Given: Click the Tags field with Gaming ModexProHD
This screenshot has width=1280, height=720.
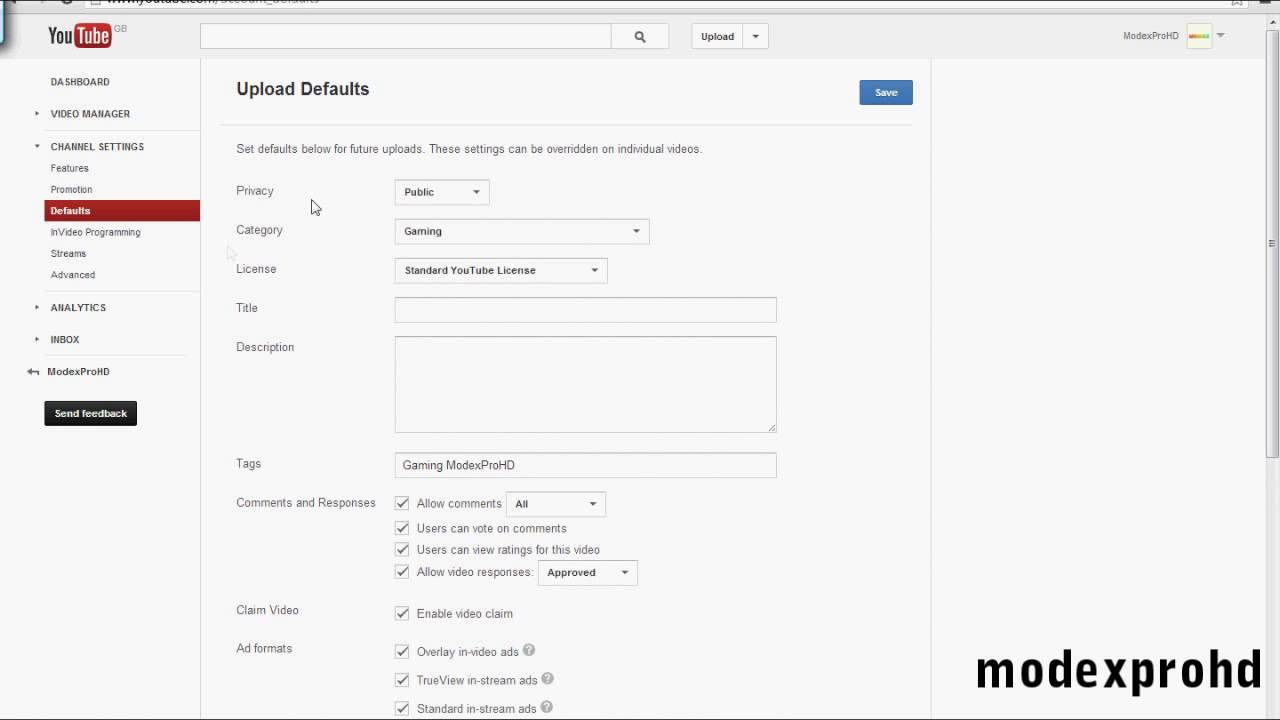Looking at the screenshot, I should (x=586, y=465).
